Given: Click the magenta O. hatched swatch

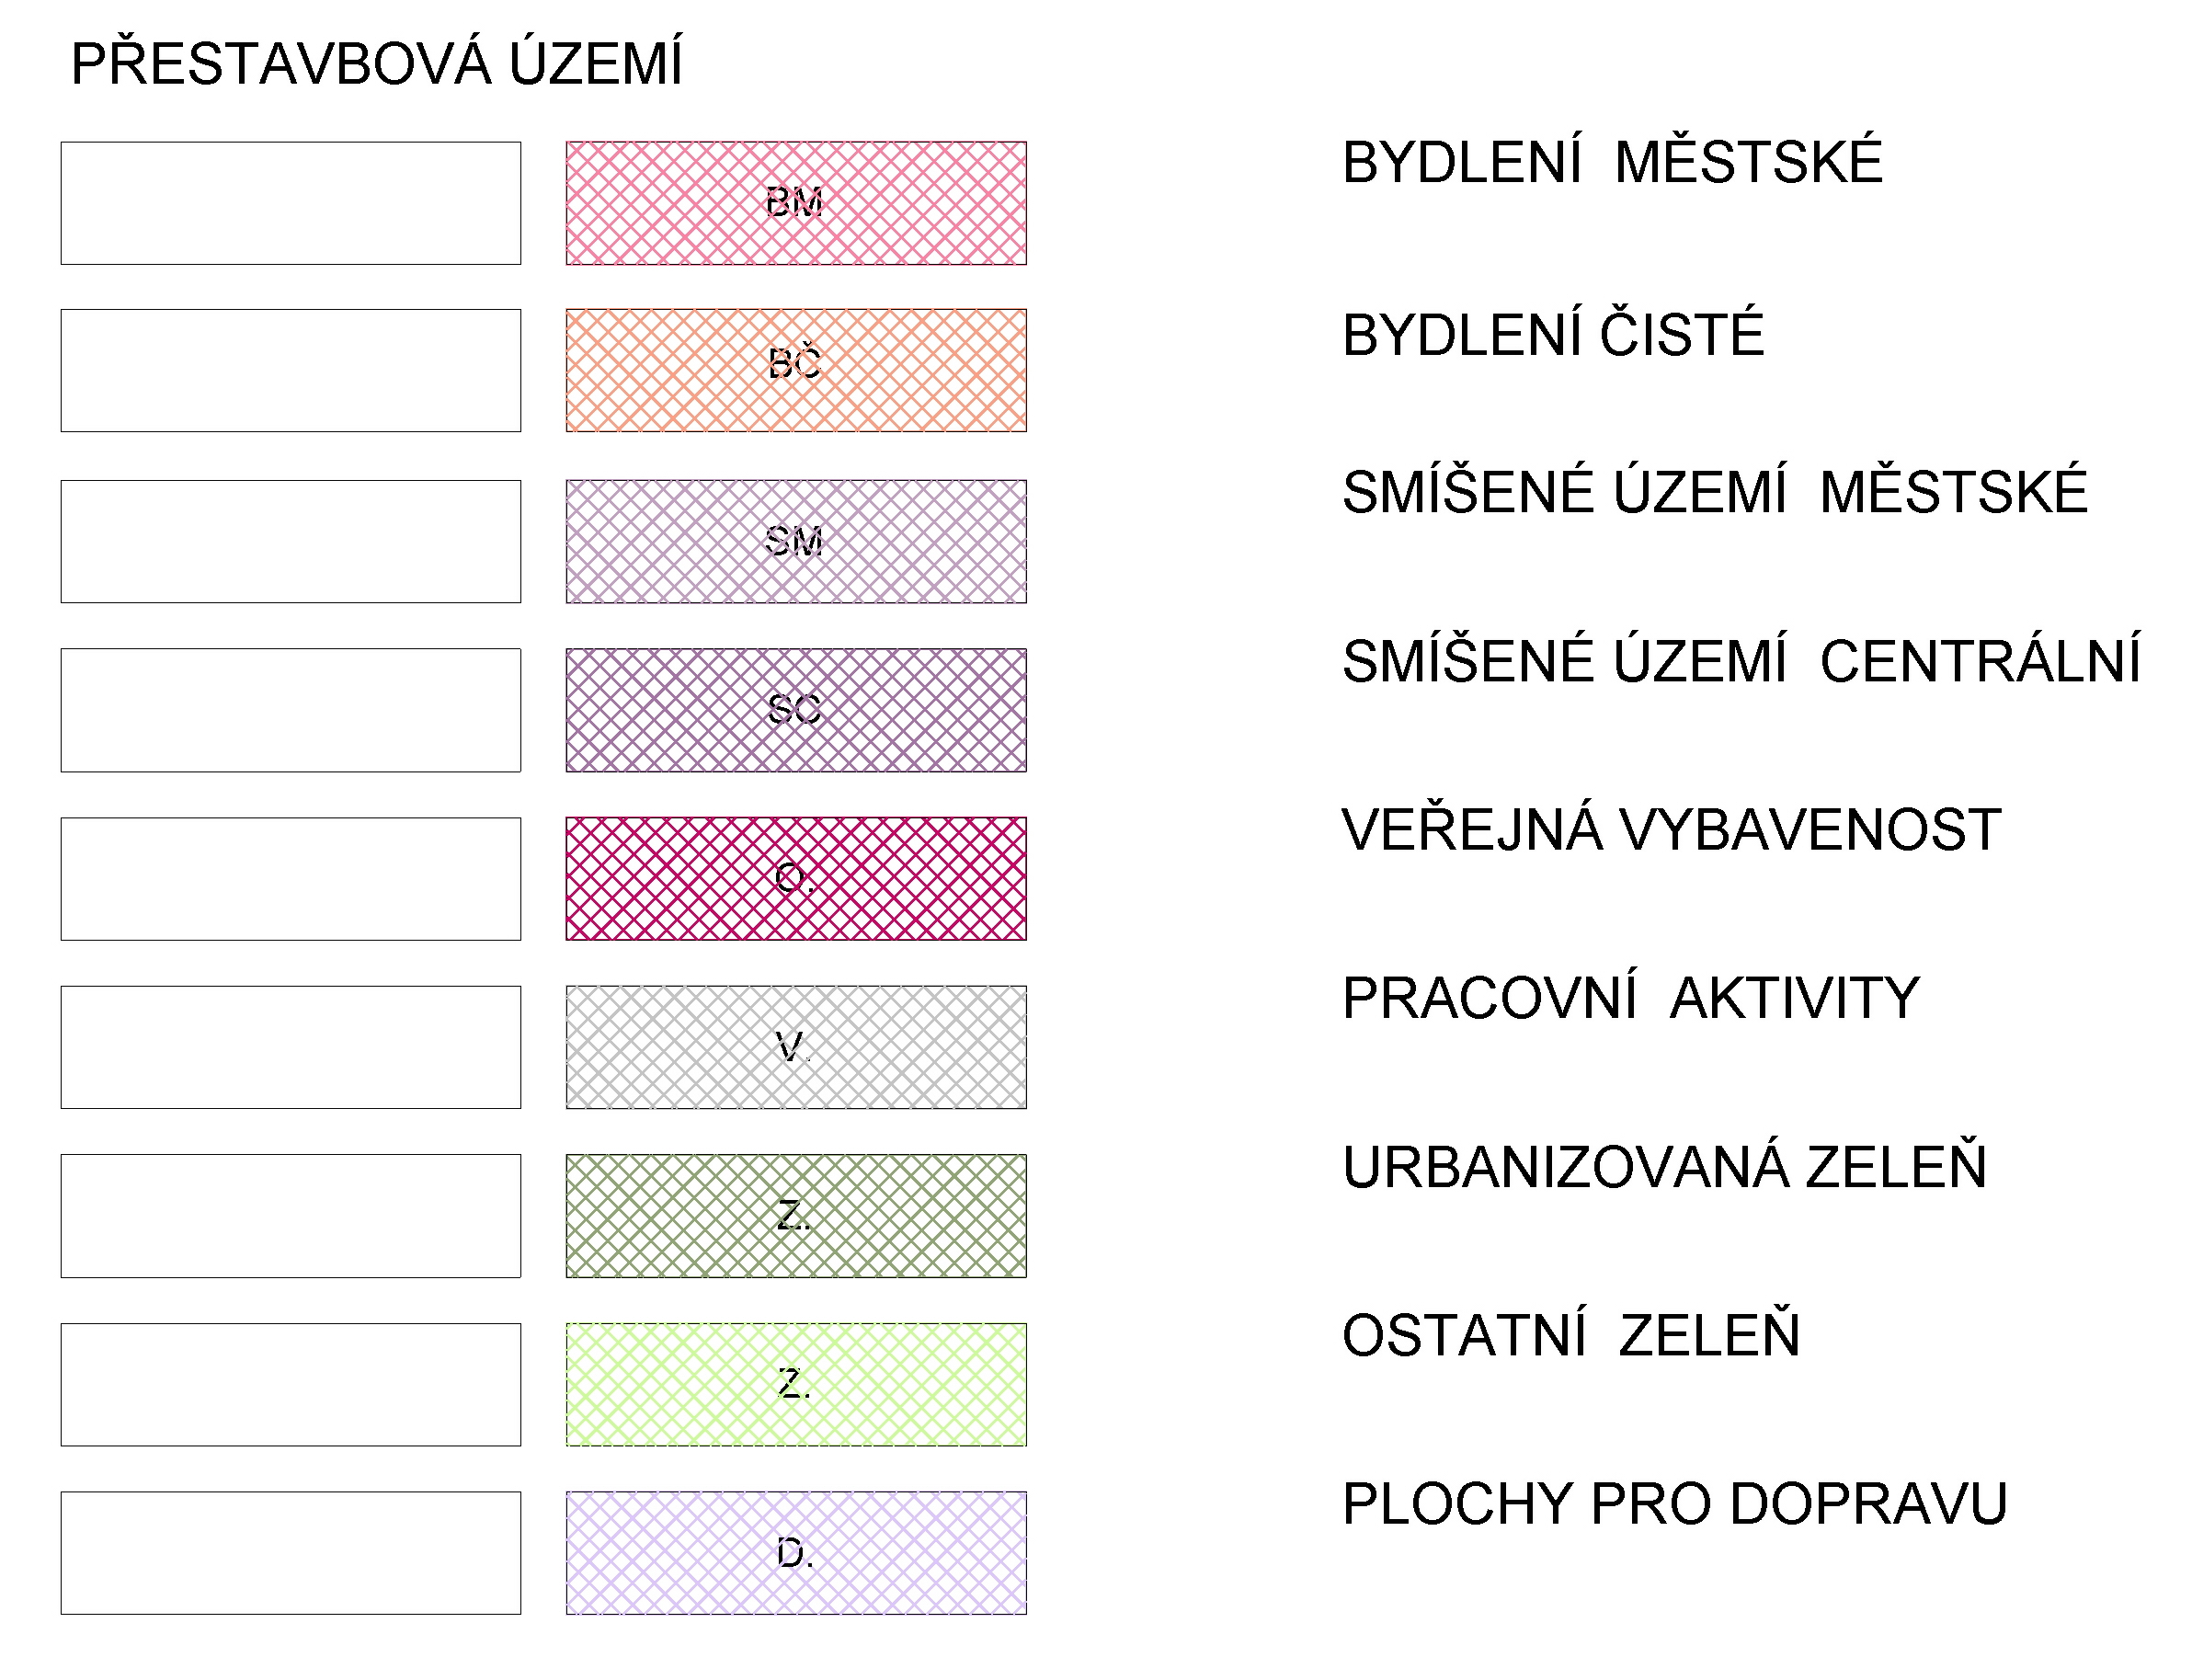Looking at the screenshot, I should pos(795,879).
